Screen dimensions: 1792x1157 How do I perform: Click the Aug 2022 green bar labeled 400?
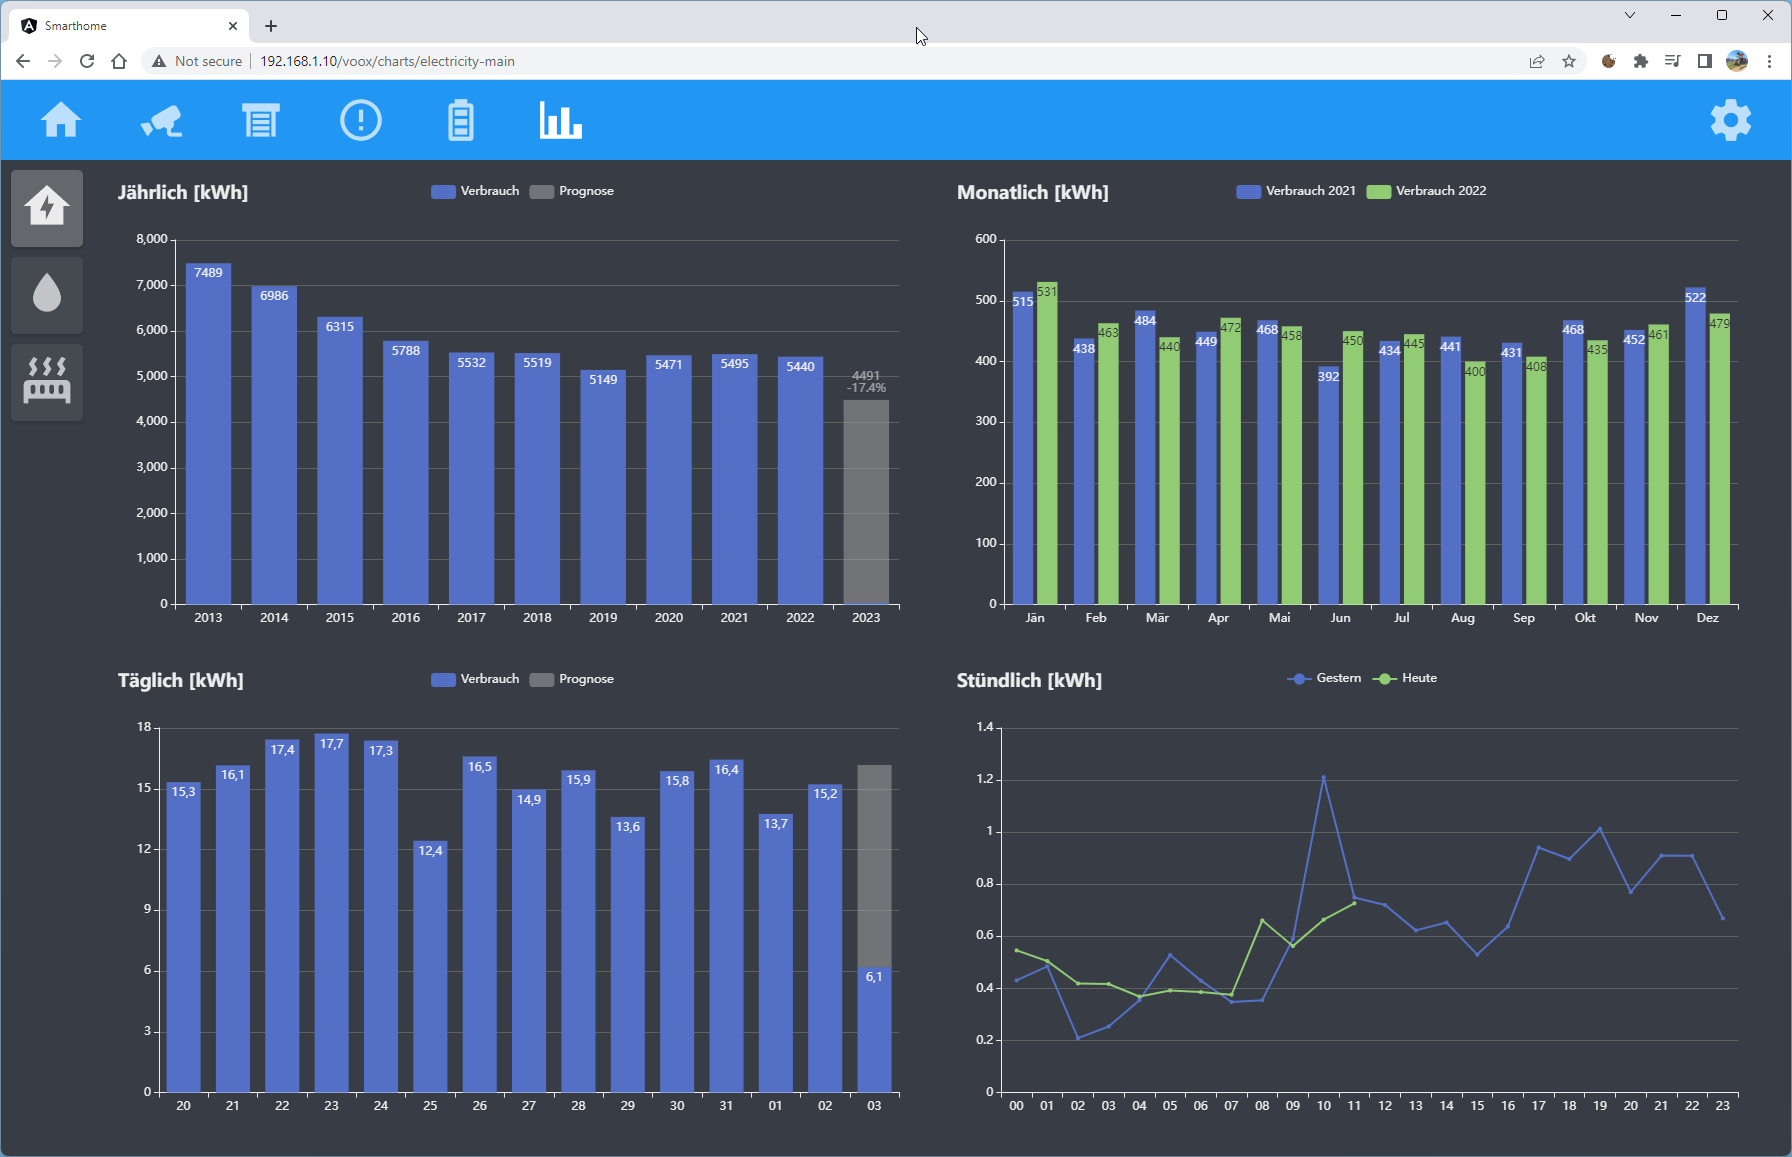tap(1475, 483)
